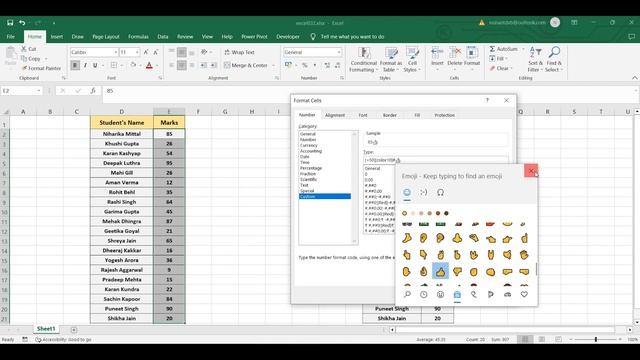The height and width of the screenshot is (360, 640).
Task: Select Currency in Category list
Action: (x=309, y=145)
